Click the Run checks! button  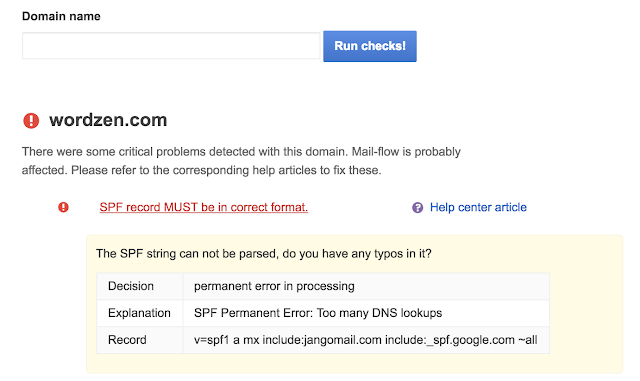370,46
